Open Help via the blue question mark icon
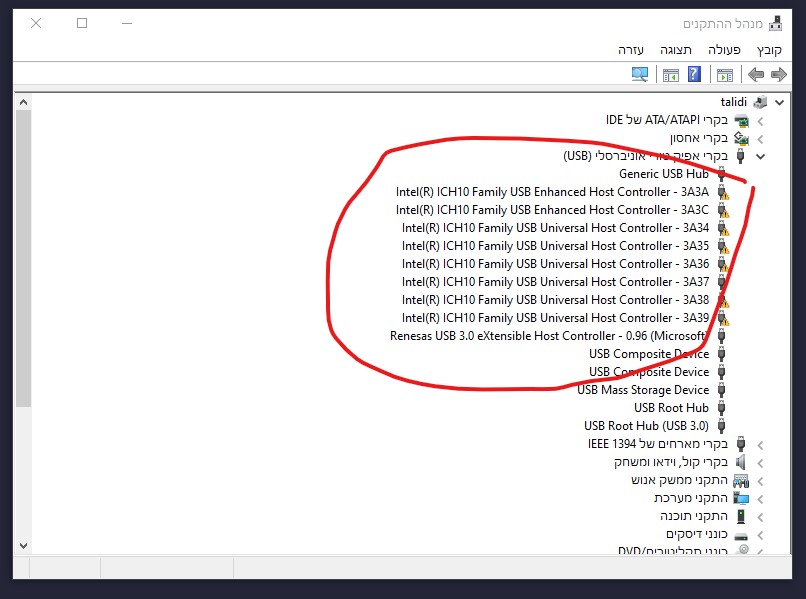 (694, 75)
